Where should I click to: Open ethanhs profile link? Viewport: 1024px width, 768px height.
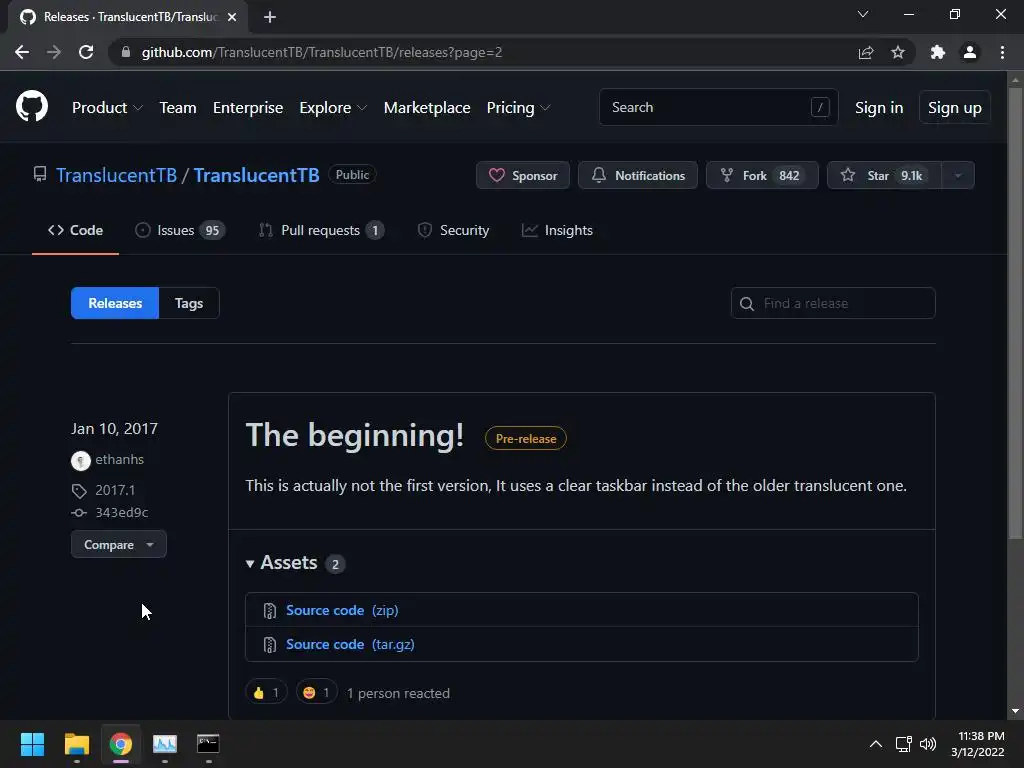point(120,459)
